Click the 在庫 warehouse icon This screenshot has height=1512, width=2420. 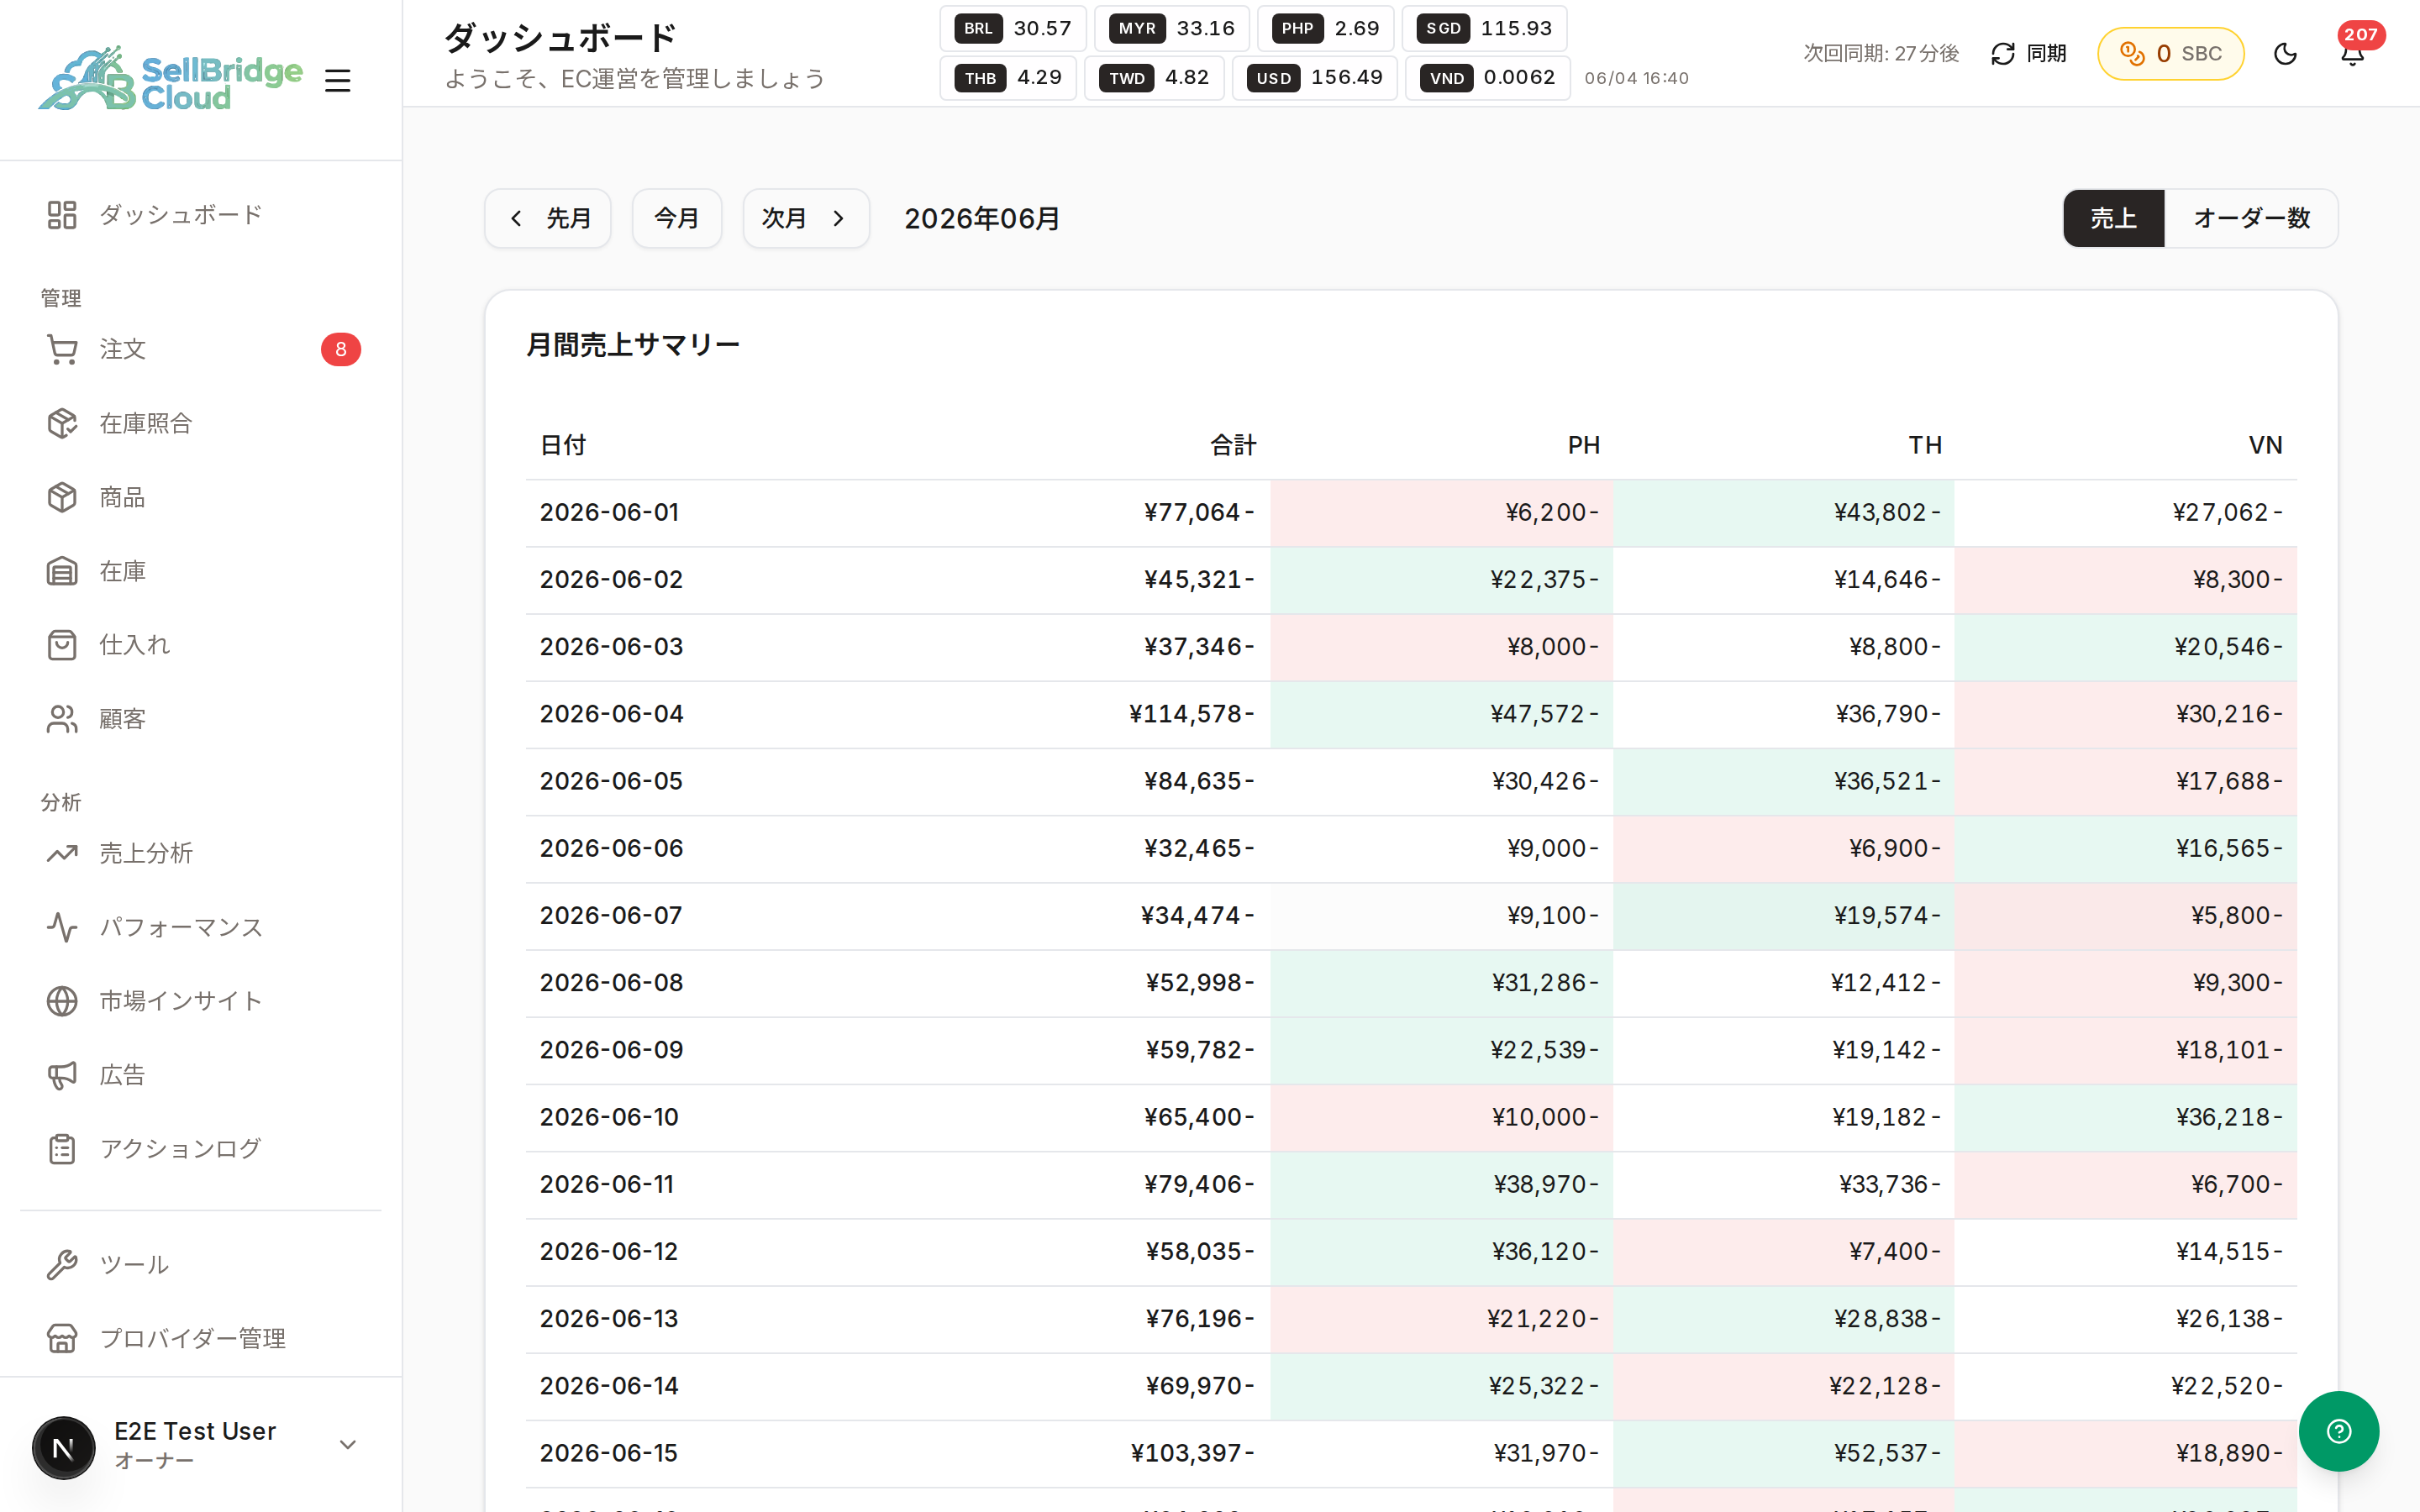pyautogui.click(x=62, y=571)
